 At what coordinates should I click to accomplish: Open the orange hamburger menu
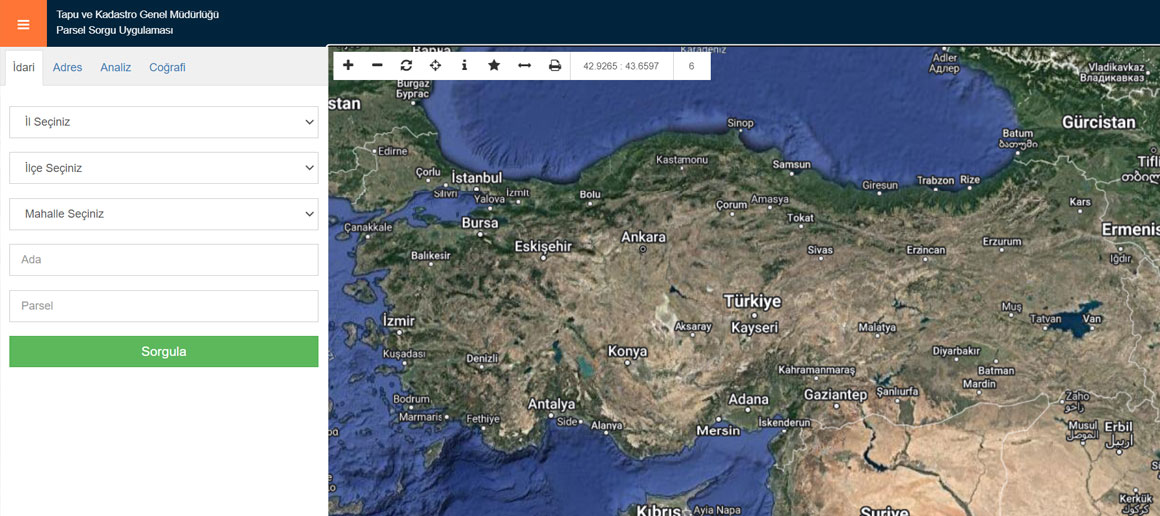point(23,24)
